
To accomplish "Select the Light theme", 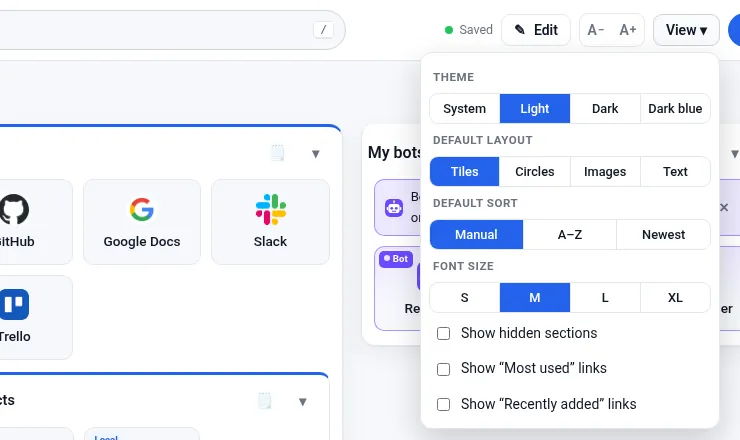I will (x=535, y=109).
